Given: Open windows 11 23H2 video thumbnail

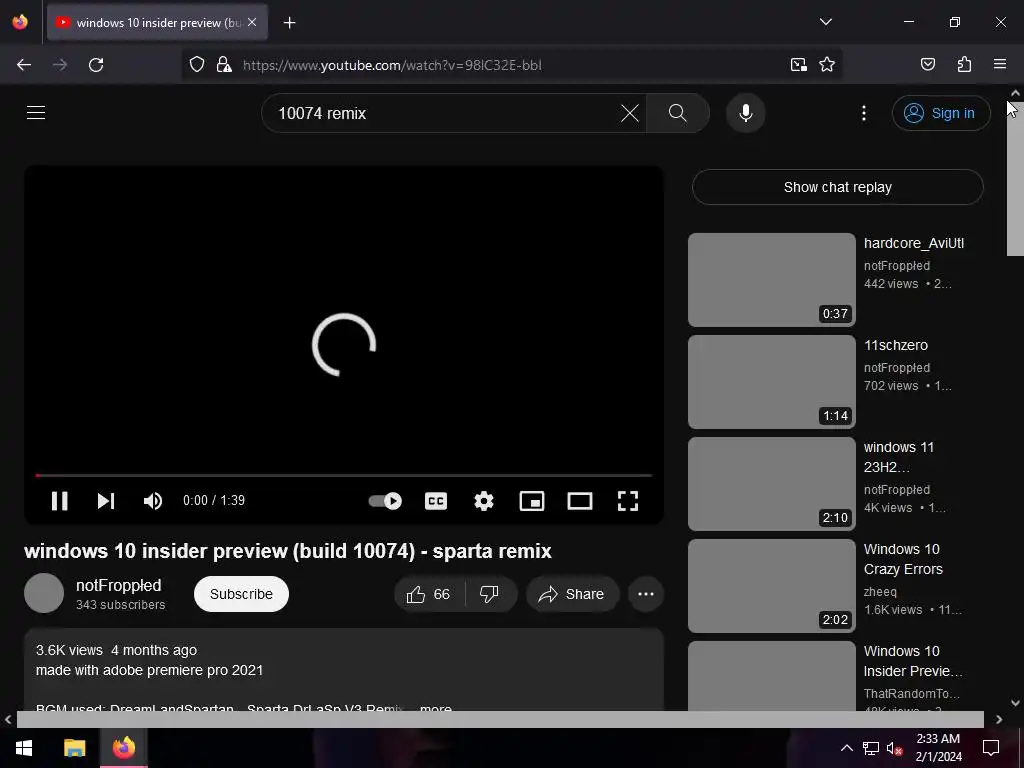Looking at the screenshot, I should coord(771,483).
